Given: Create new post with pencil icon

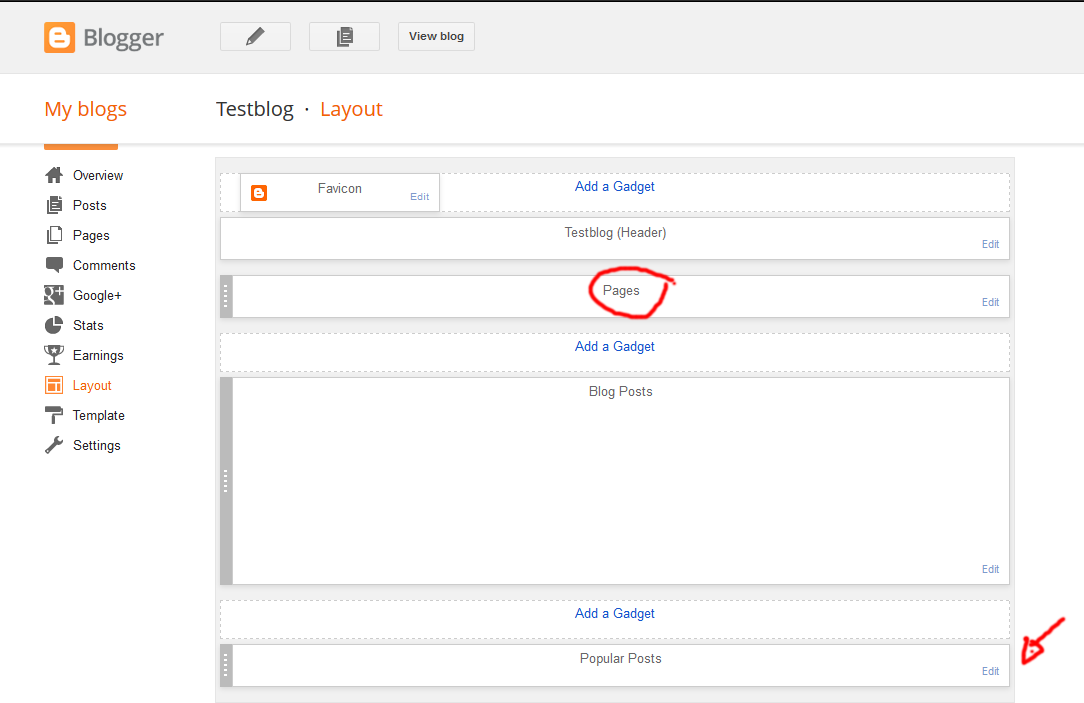Looking at the screenshot, I should click(x=255, y=37).
